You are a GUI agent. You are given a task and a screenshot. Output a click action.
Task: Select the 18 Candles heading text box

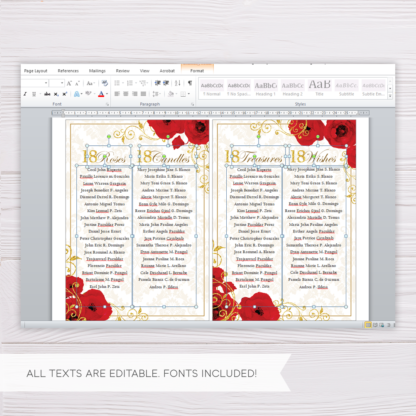[167, 156]
